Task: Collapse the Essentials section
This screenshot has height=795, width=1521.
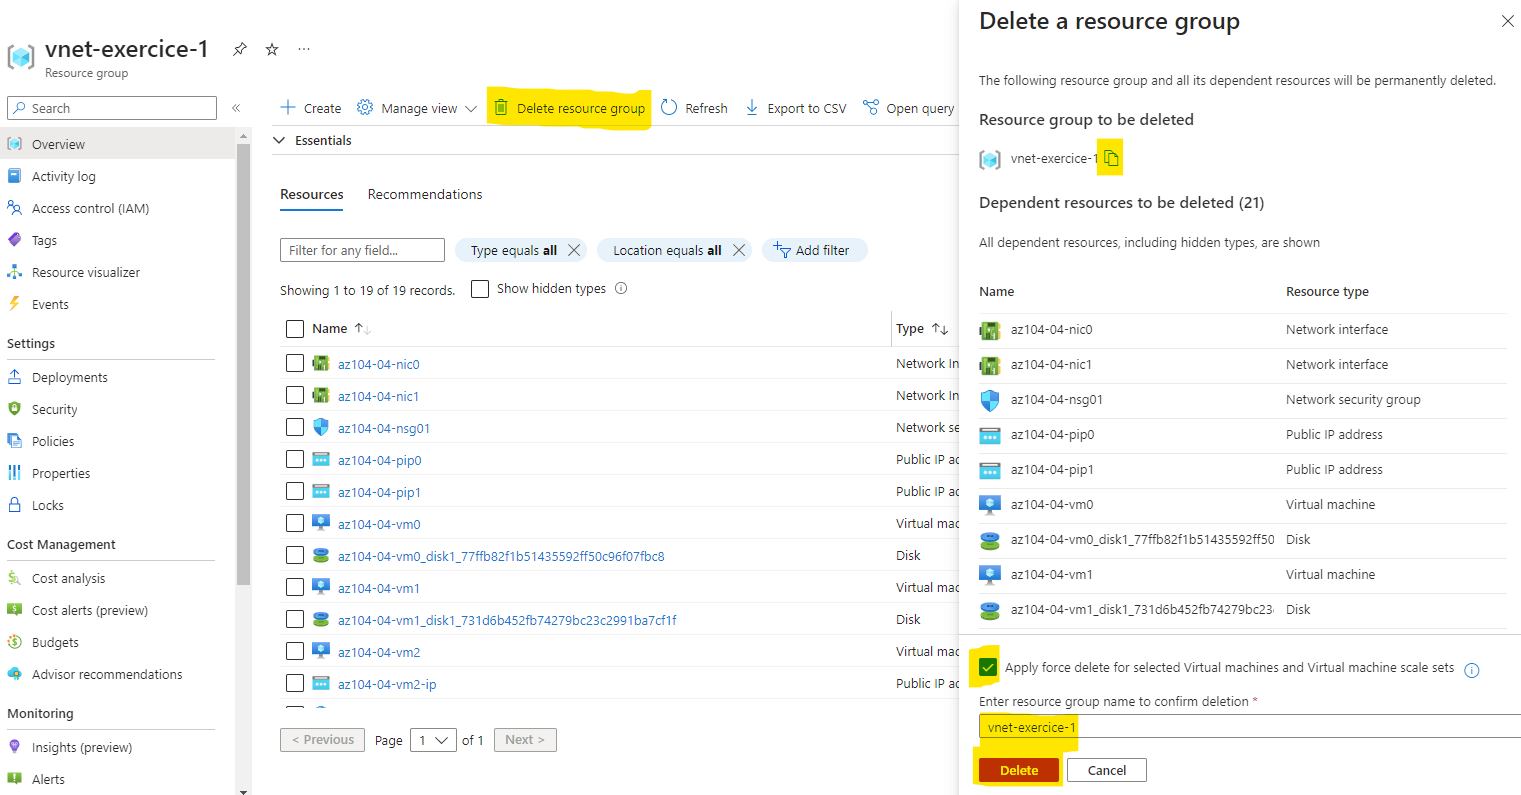Action: (279, 141)
